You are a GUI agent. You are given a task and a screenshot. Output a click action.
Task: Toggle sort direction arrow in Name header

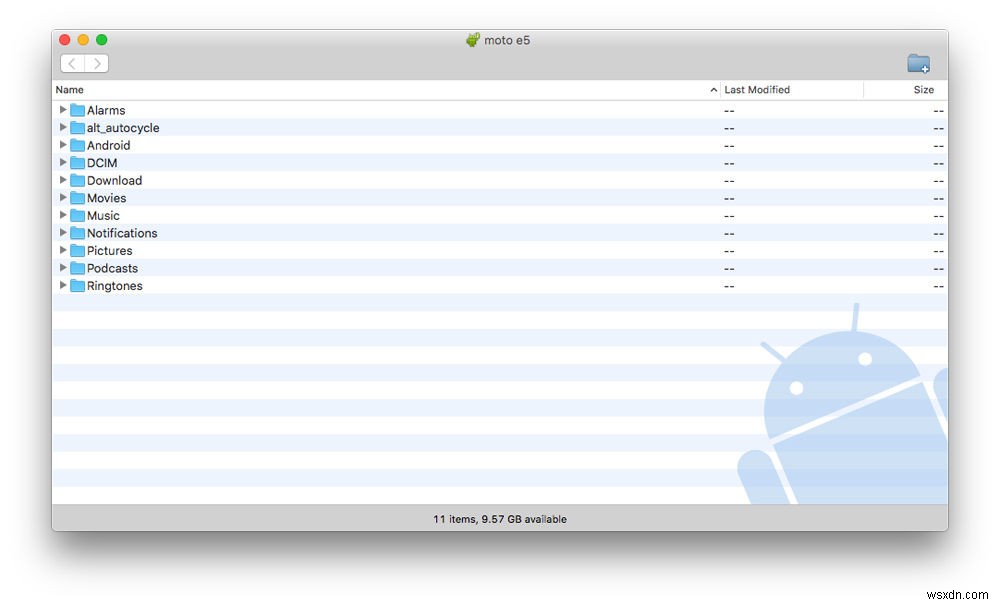pyautogui.click(x=713, y=91)
